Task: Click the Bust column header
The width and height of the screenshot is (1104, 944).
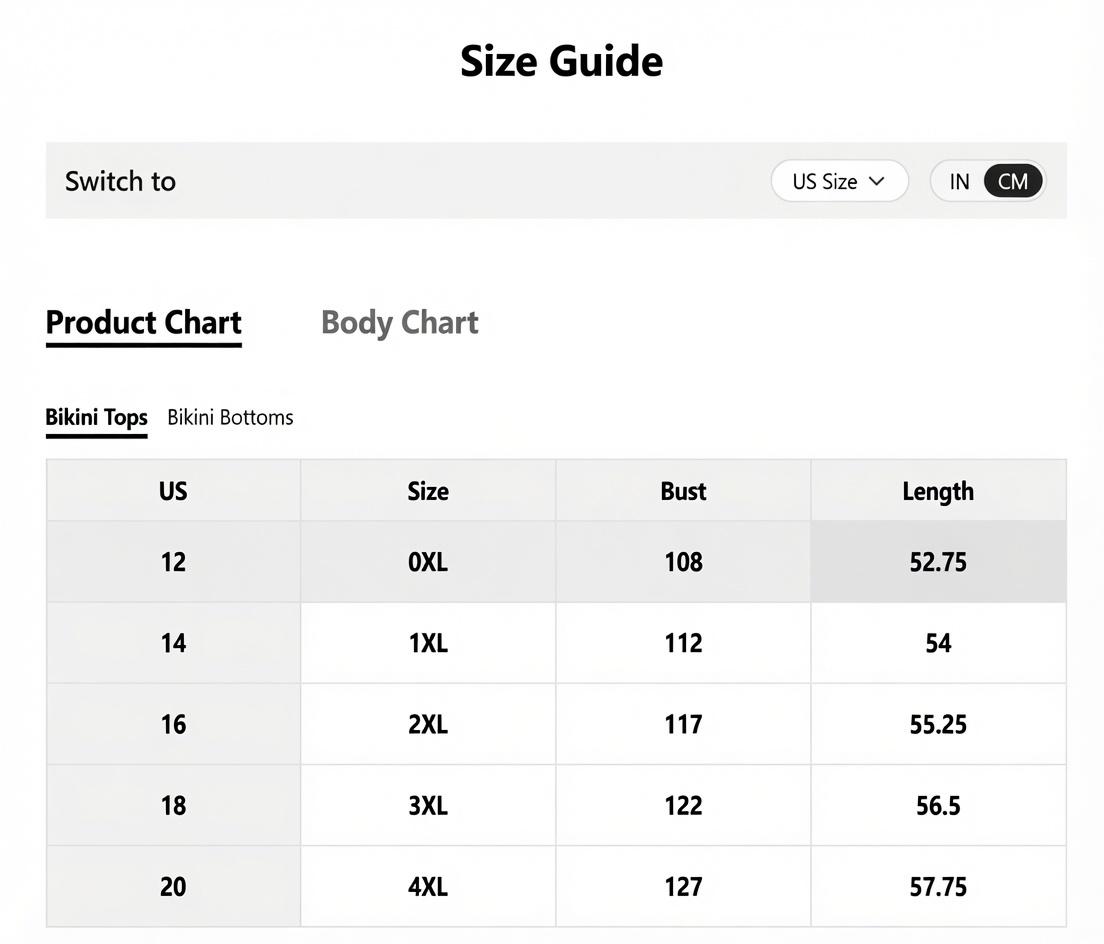Action: [683, 491]
